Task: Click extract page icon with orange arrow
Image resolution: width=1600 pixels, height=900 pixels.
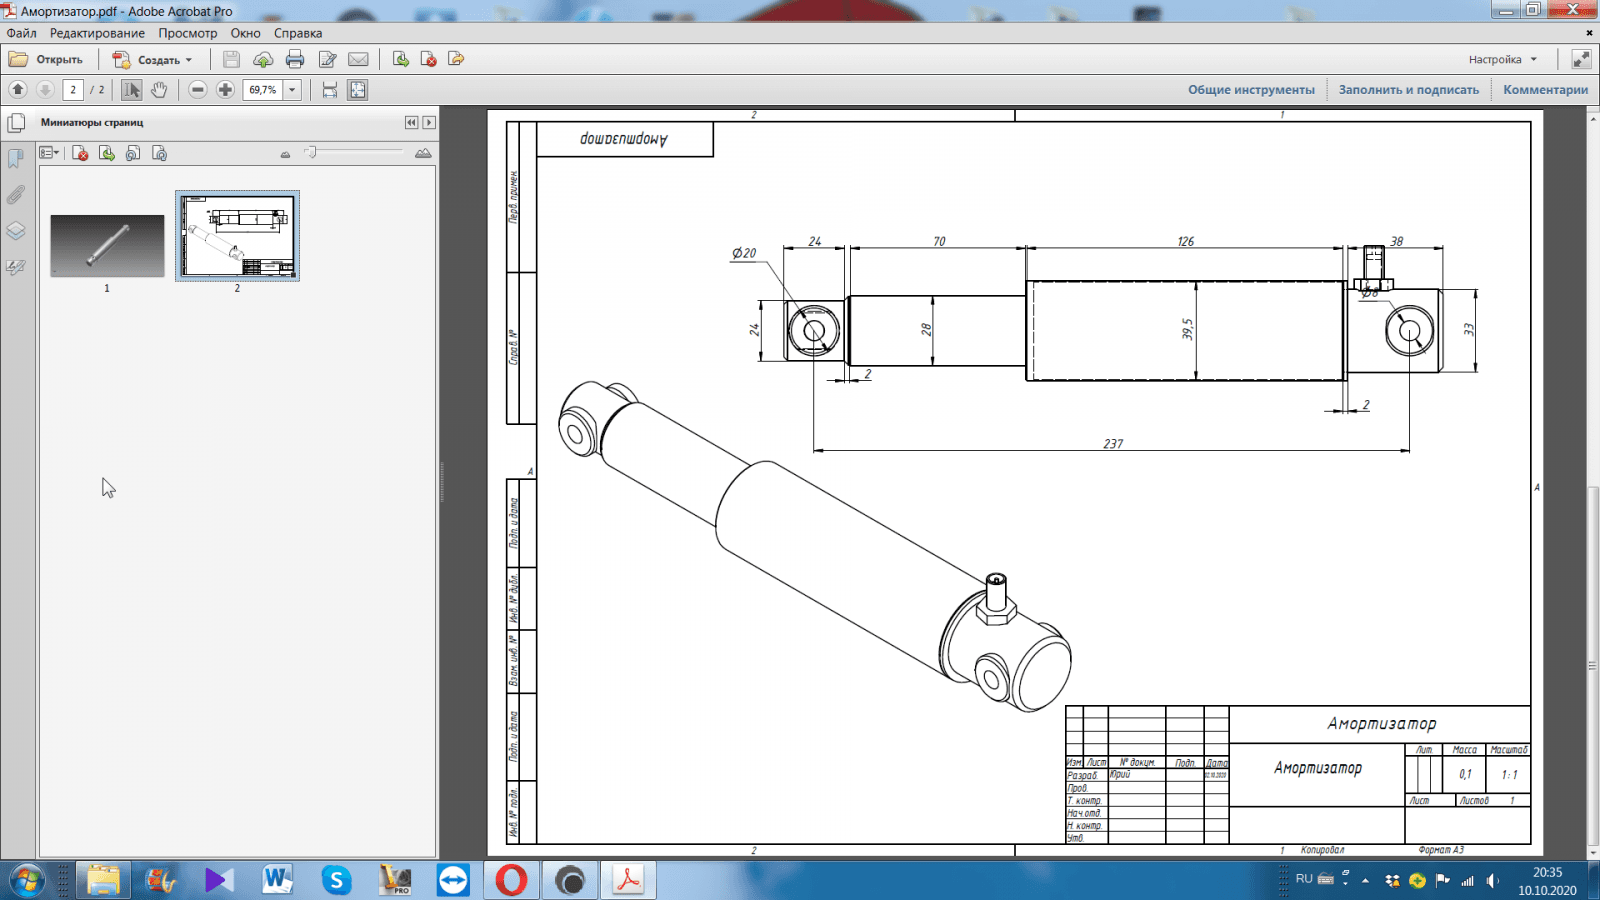Action: (456, 60)
